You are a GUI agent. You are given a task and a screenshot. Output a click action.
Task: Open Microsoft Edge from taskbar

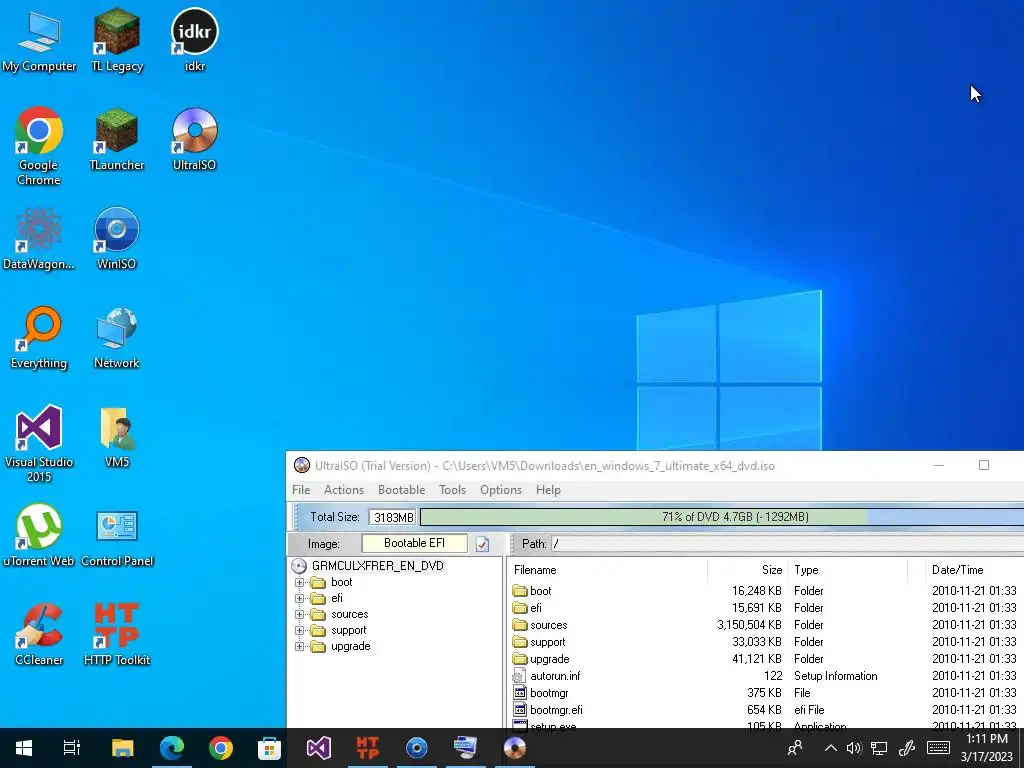[172, 748]
